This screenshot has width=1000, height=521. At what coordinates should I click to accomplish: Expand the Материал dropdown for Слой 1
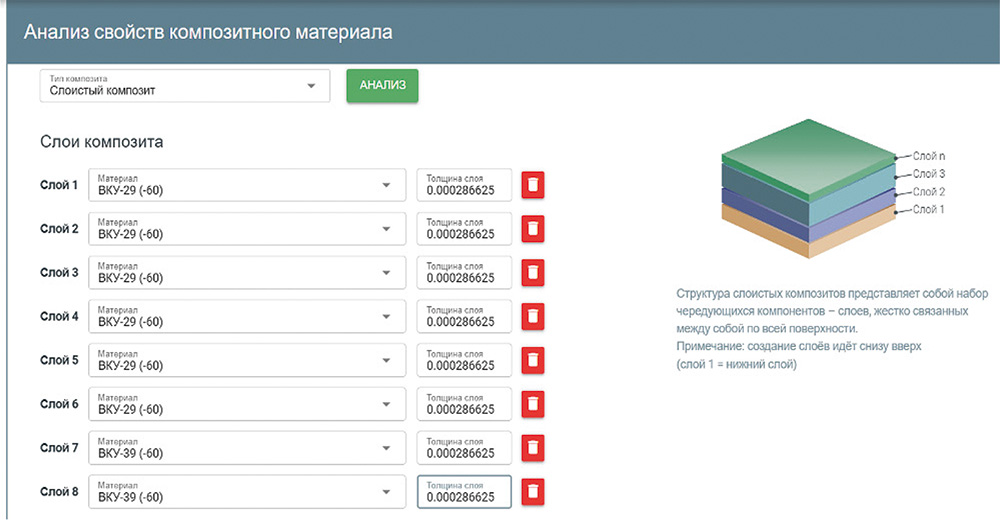pos(247,185)
